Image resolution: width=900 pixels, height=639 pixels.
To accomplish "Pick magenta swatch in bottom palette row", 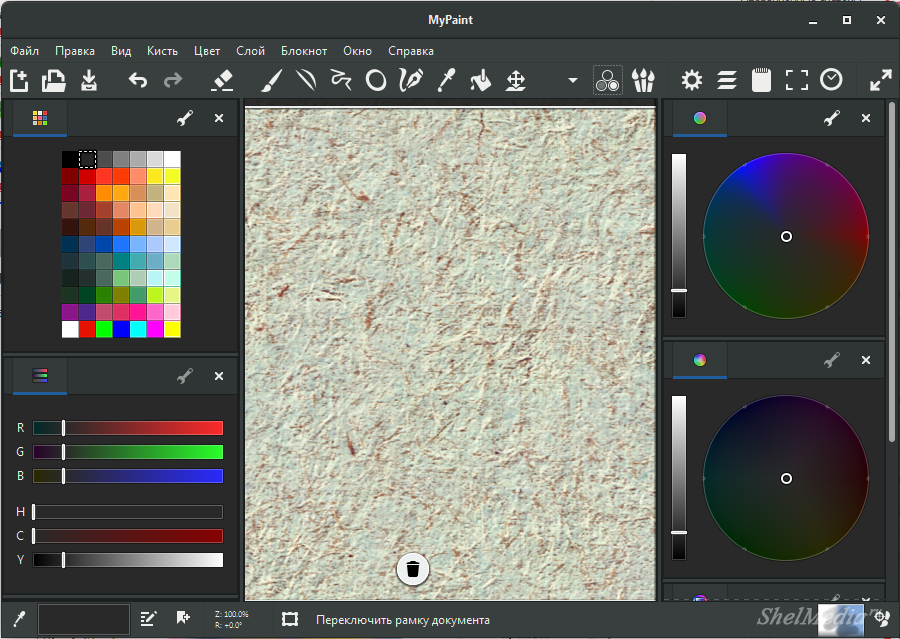I will click(155, 330).
